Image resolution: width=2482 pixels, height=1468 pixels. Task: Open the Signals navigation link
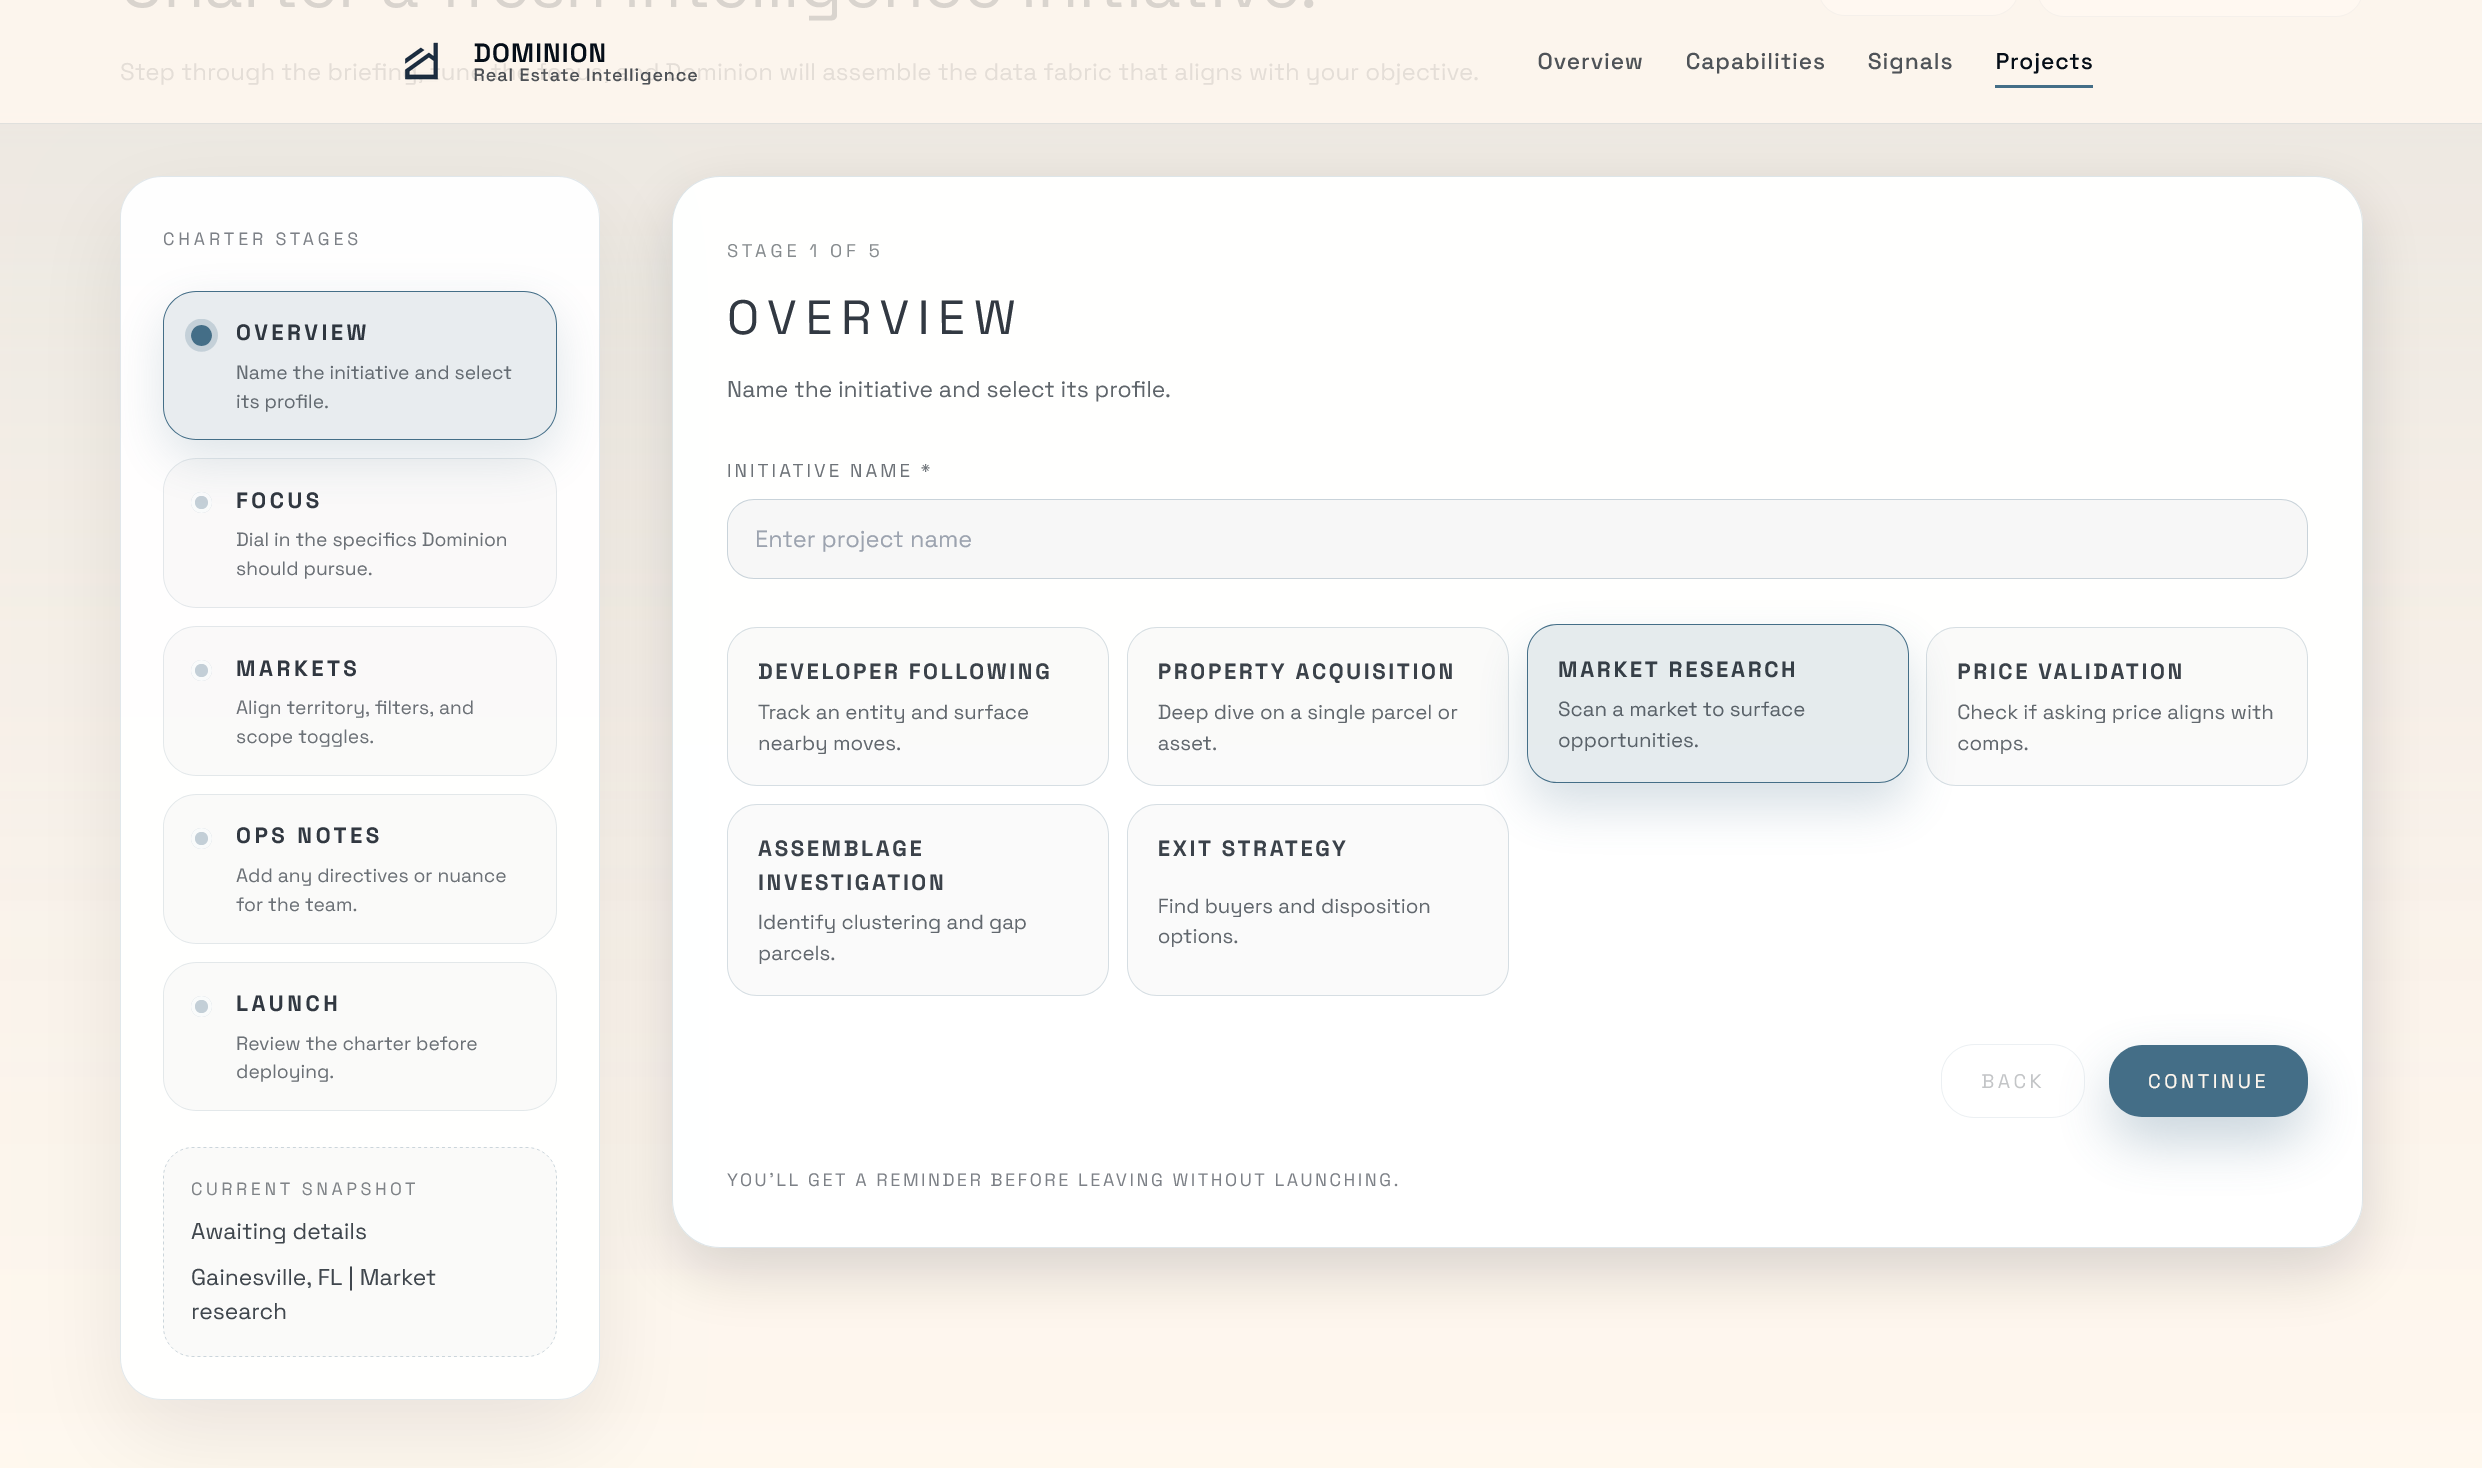pos(1909,62)
